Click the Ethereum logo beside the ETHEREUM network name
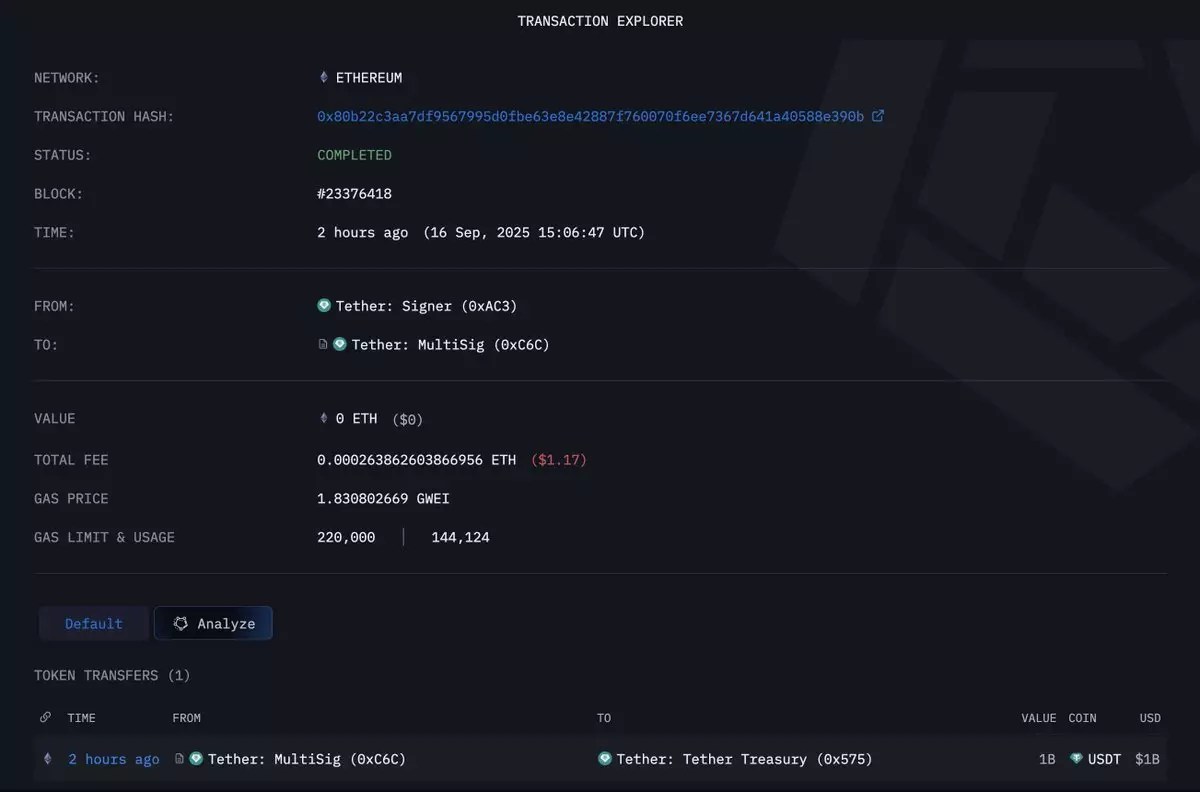 (323, 77)
